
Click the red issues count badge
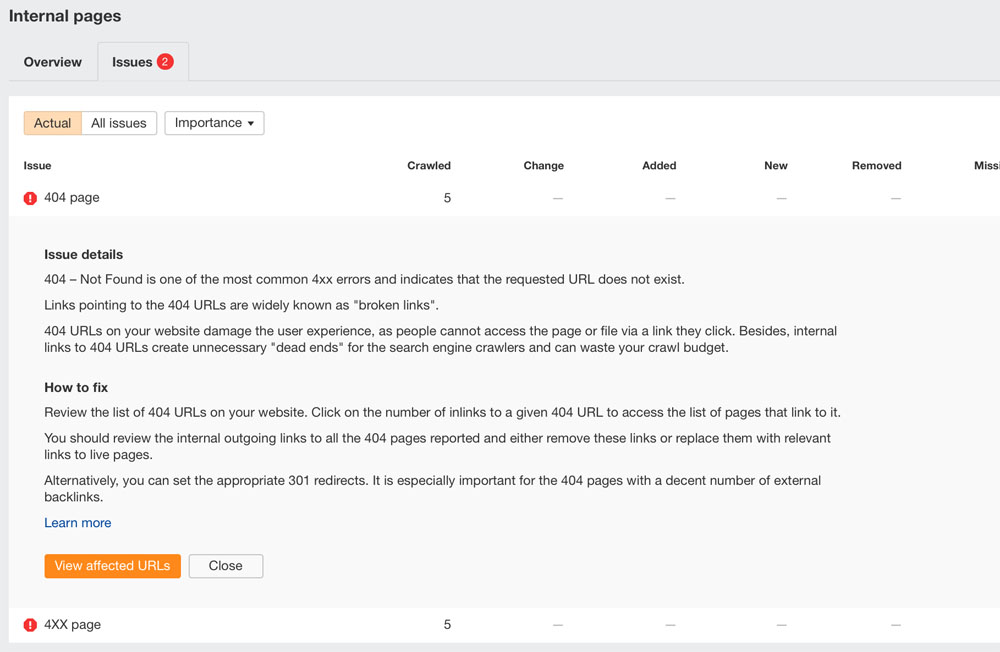tap(165, 61)
